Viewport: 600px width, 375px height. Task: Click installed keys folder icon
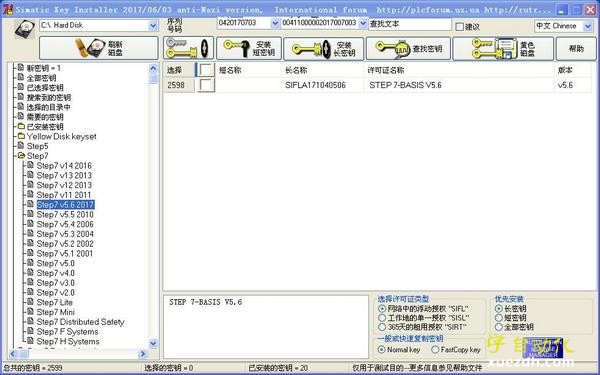click(x=21, y=126)
